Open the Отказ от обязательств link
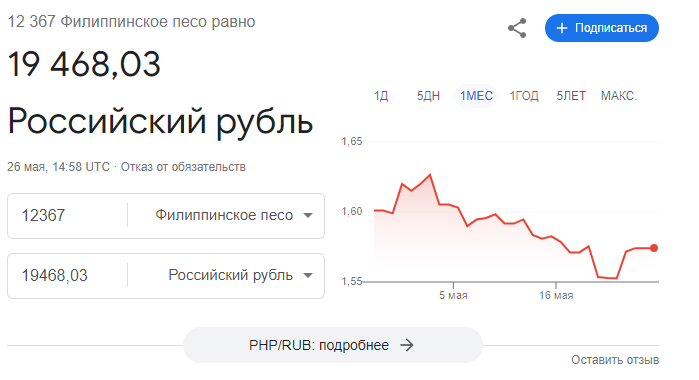Image resolution: width=699 pixels, height=380 pixels. (183, 167)
